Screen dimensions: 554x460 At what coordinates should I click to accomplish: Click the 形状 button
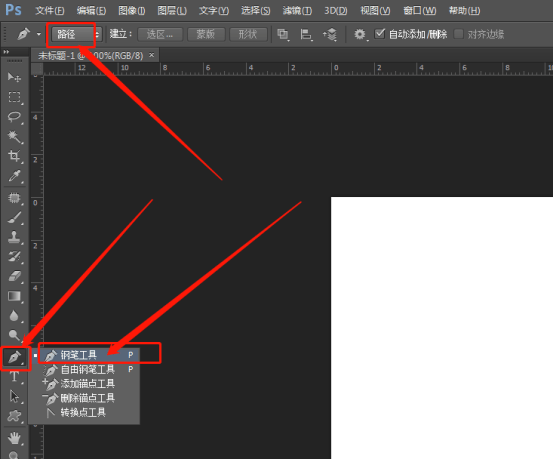(x=248, y=35)
